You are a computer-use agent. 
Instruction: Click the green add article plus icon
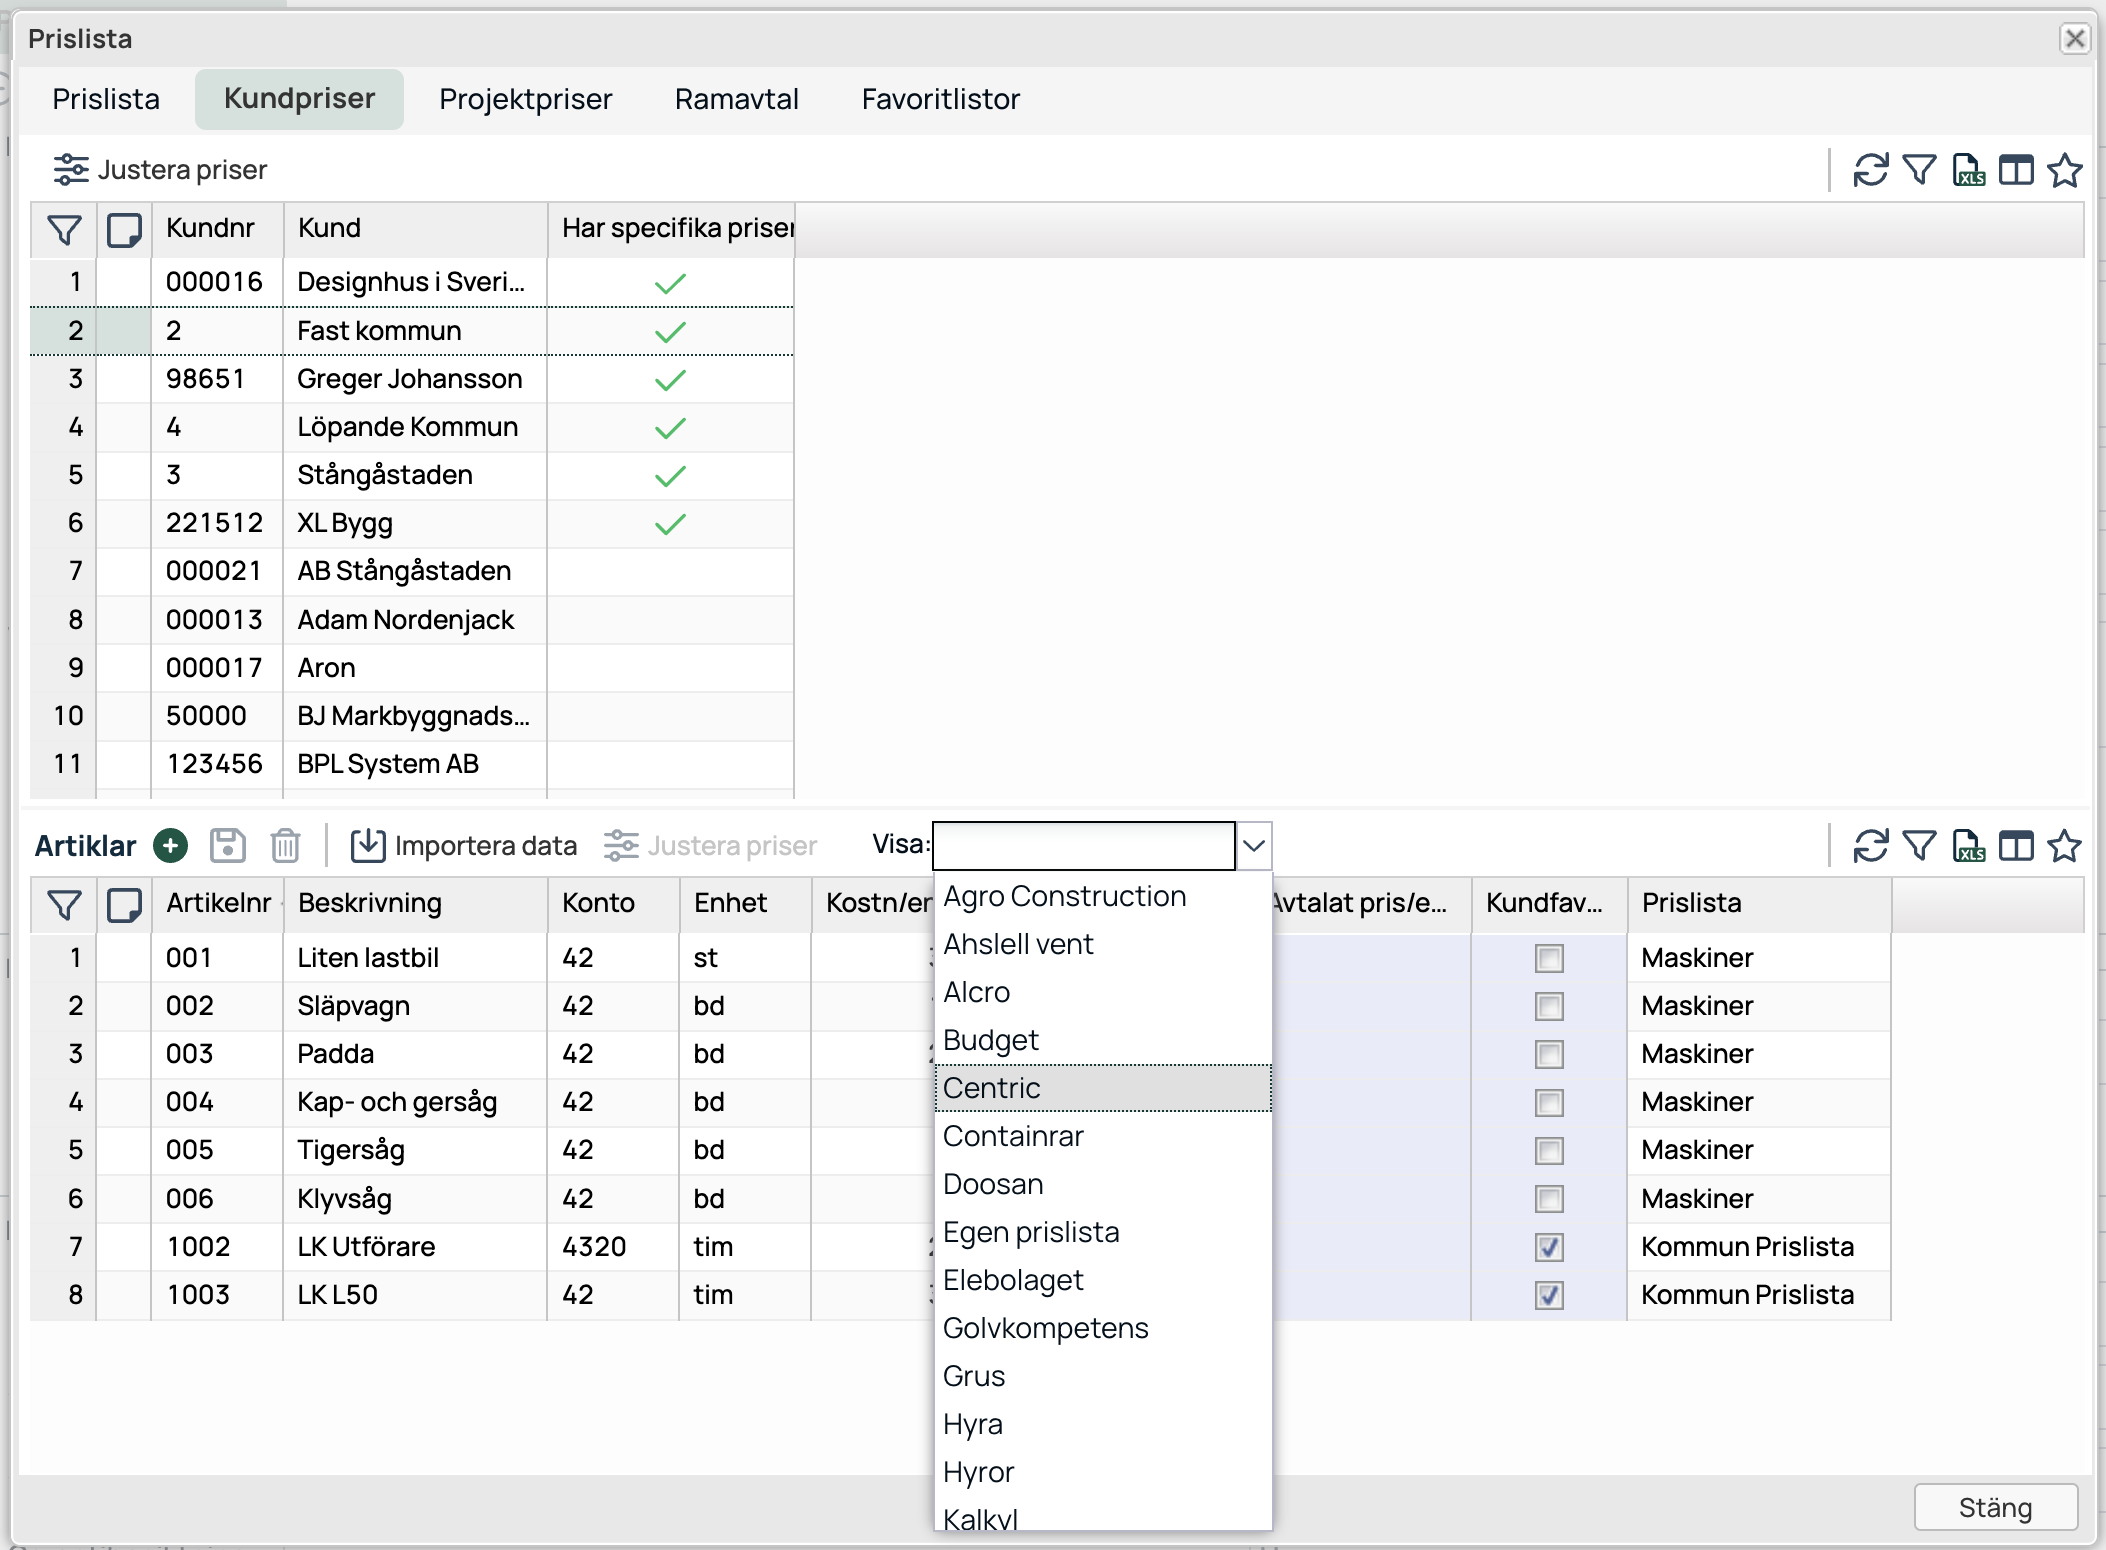point(171,846)
